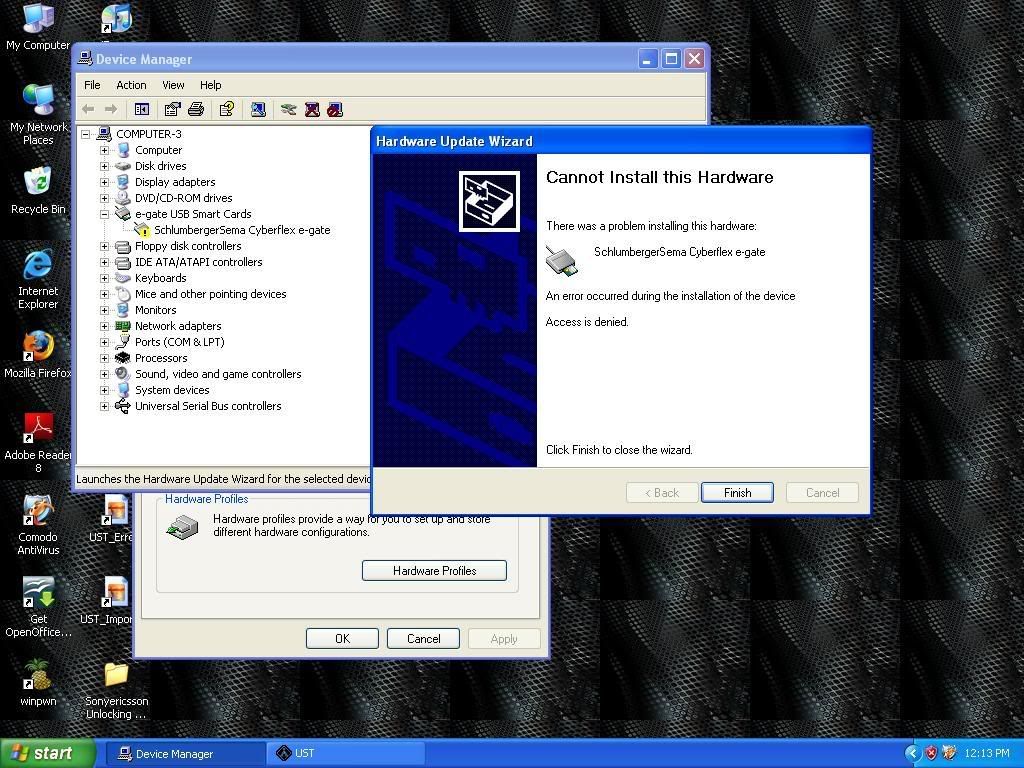Click the Help toolbar icon with question mark
Screen dimensions: 1024x768
pos(227,109)
